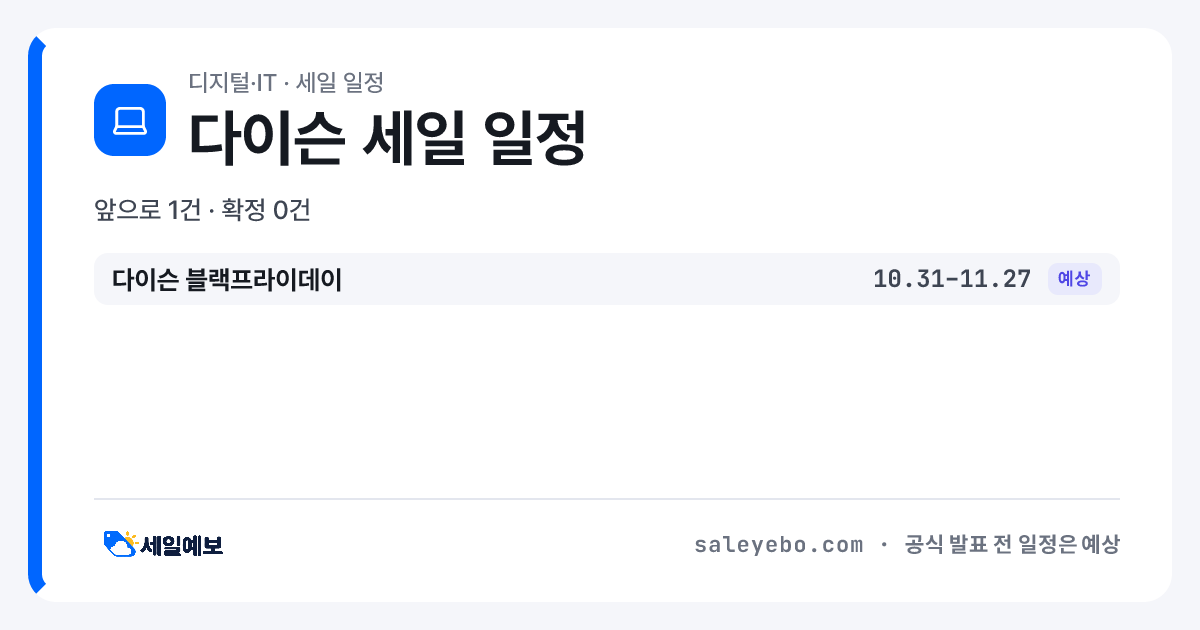The height and width of the screenshot is (630, 1200).
Task: Click the 세일예보 cloud tag logo icon
Action: tap(120, 544)
